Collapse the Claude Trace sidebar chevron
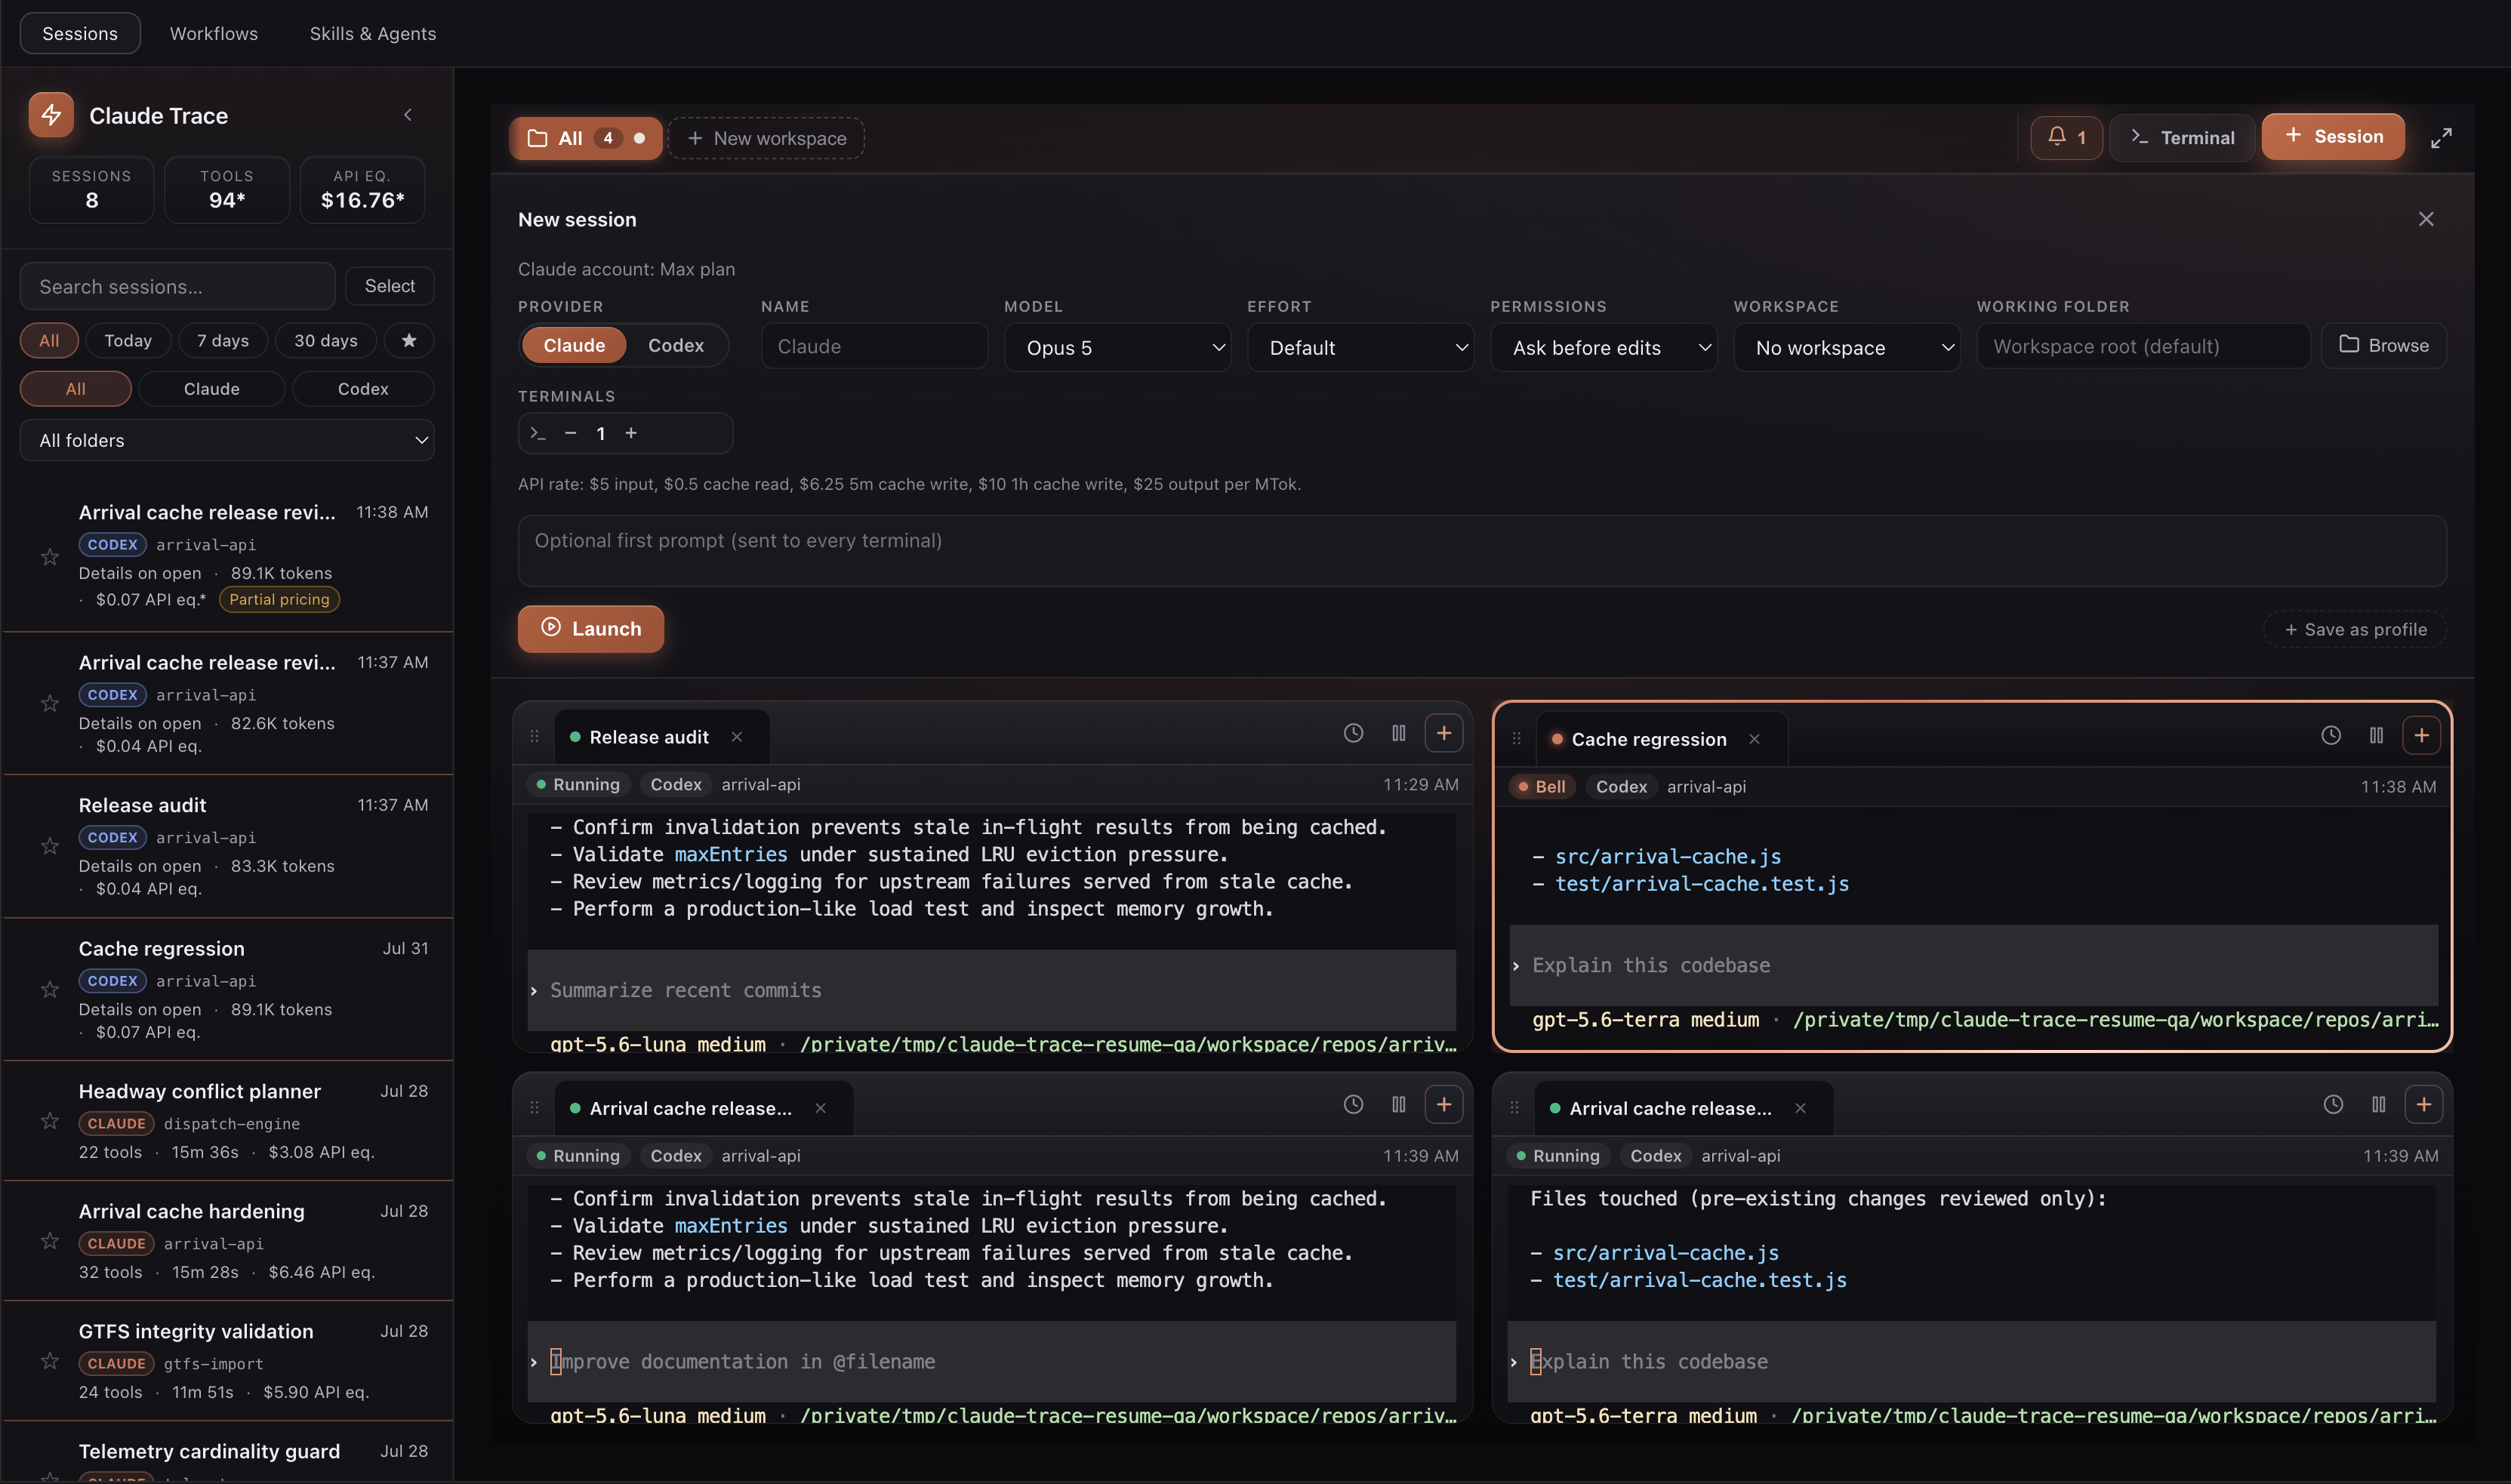The height and width of the screenshot is (1484, 2511). (408, 115)
